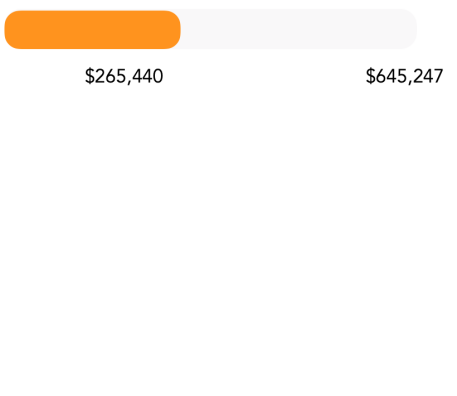
Task: Click the comma in the $265,440 label
Action: tap(129, 82)
